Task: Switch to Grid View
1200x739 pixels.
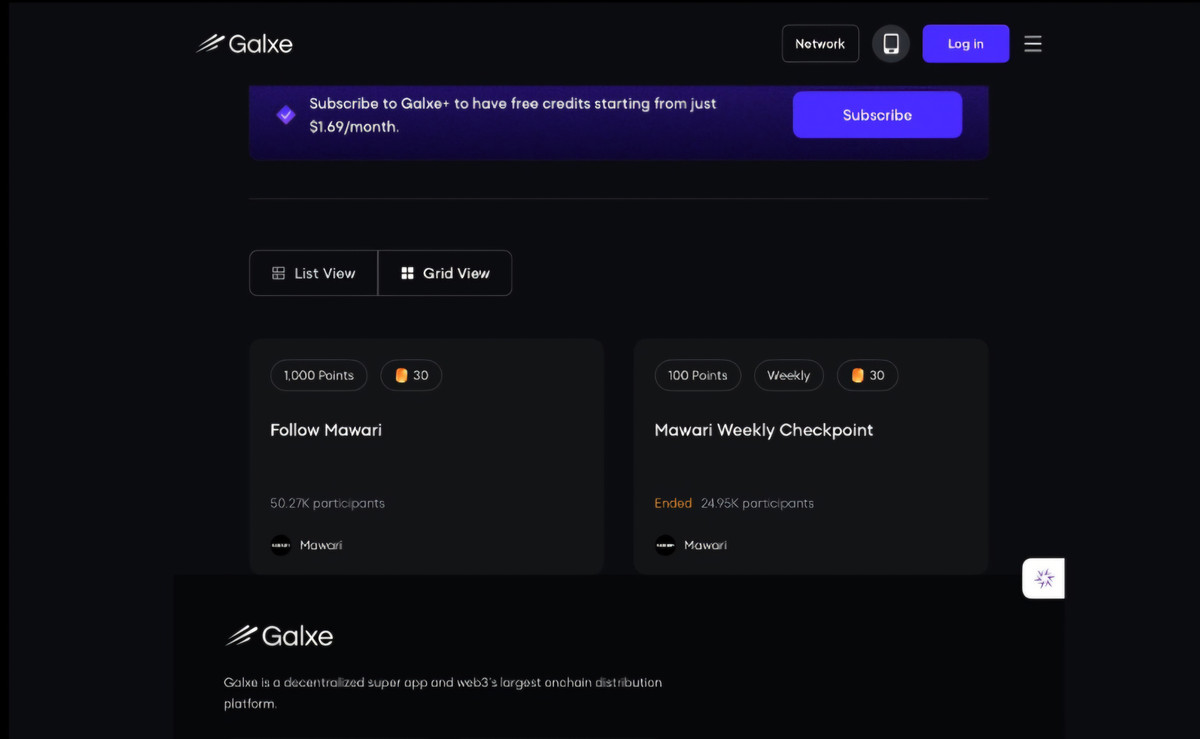Action: (x=445, y=273)
